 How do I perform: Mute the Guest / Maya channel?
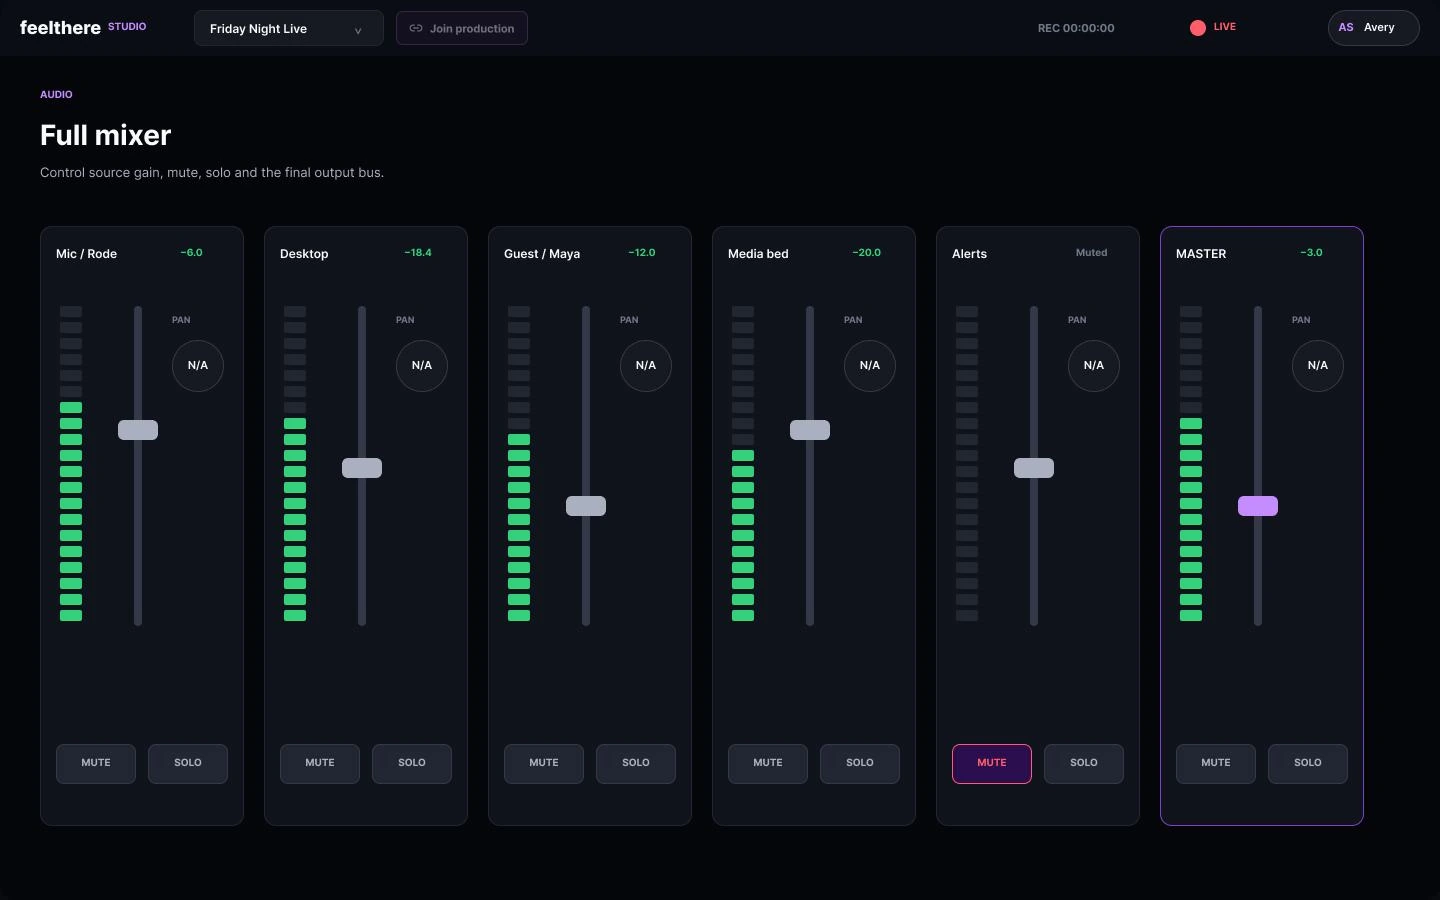coord(544,763)
